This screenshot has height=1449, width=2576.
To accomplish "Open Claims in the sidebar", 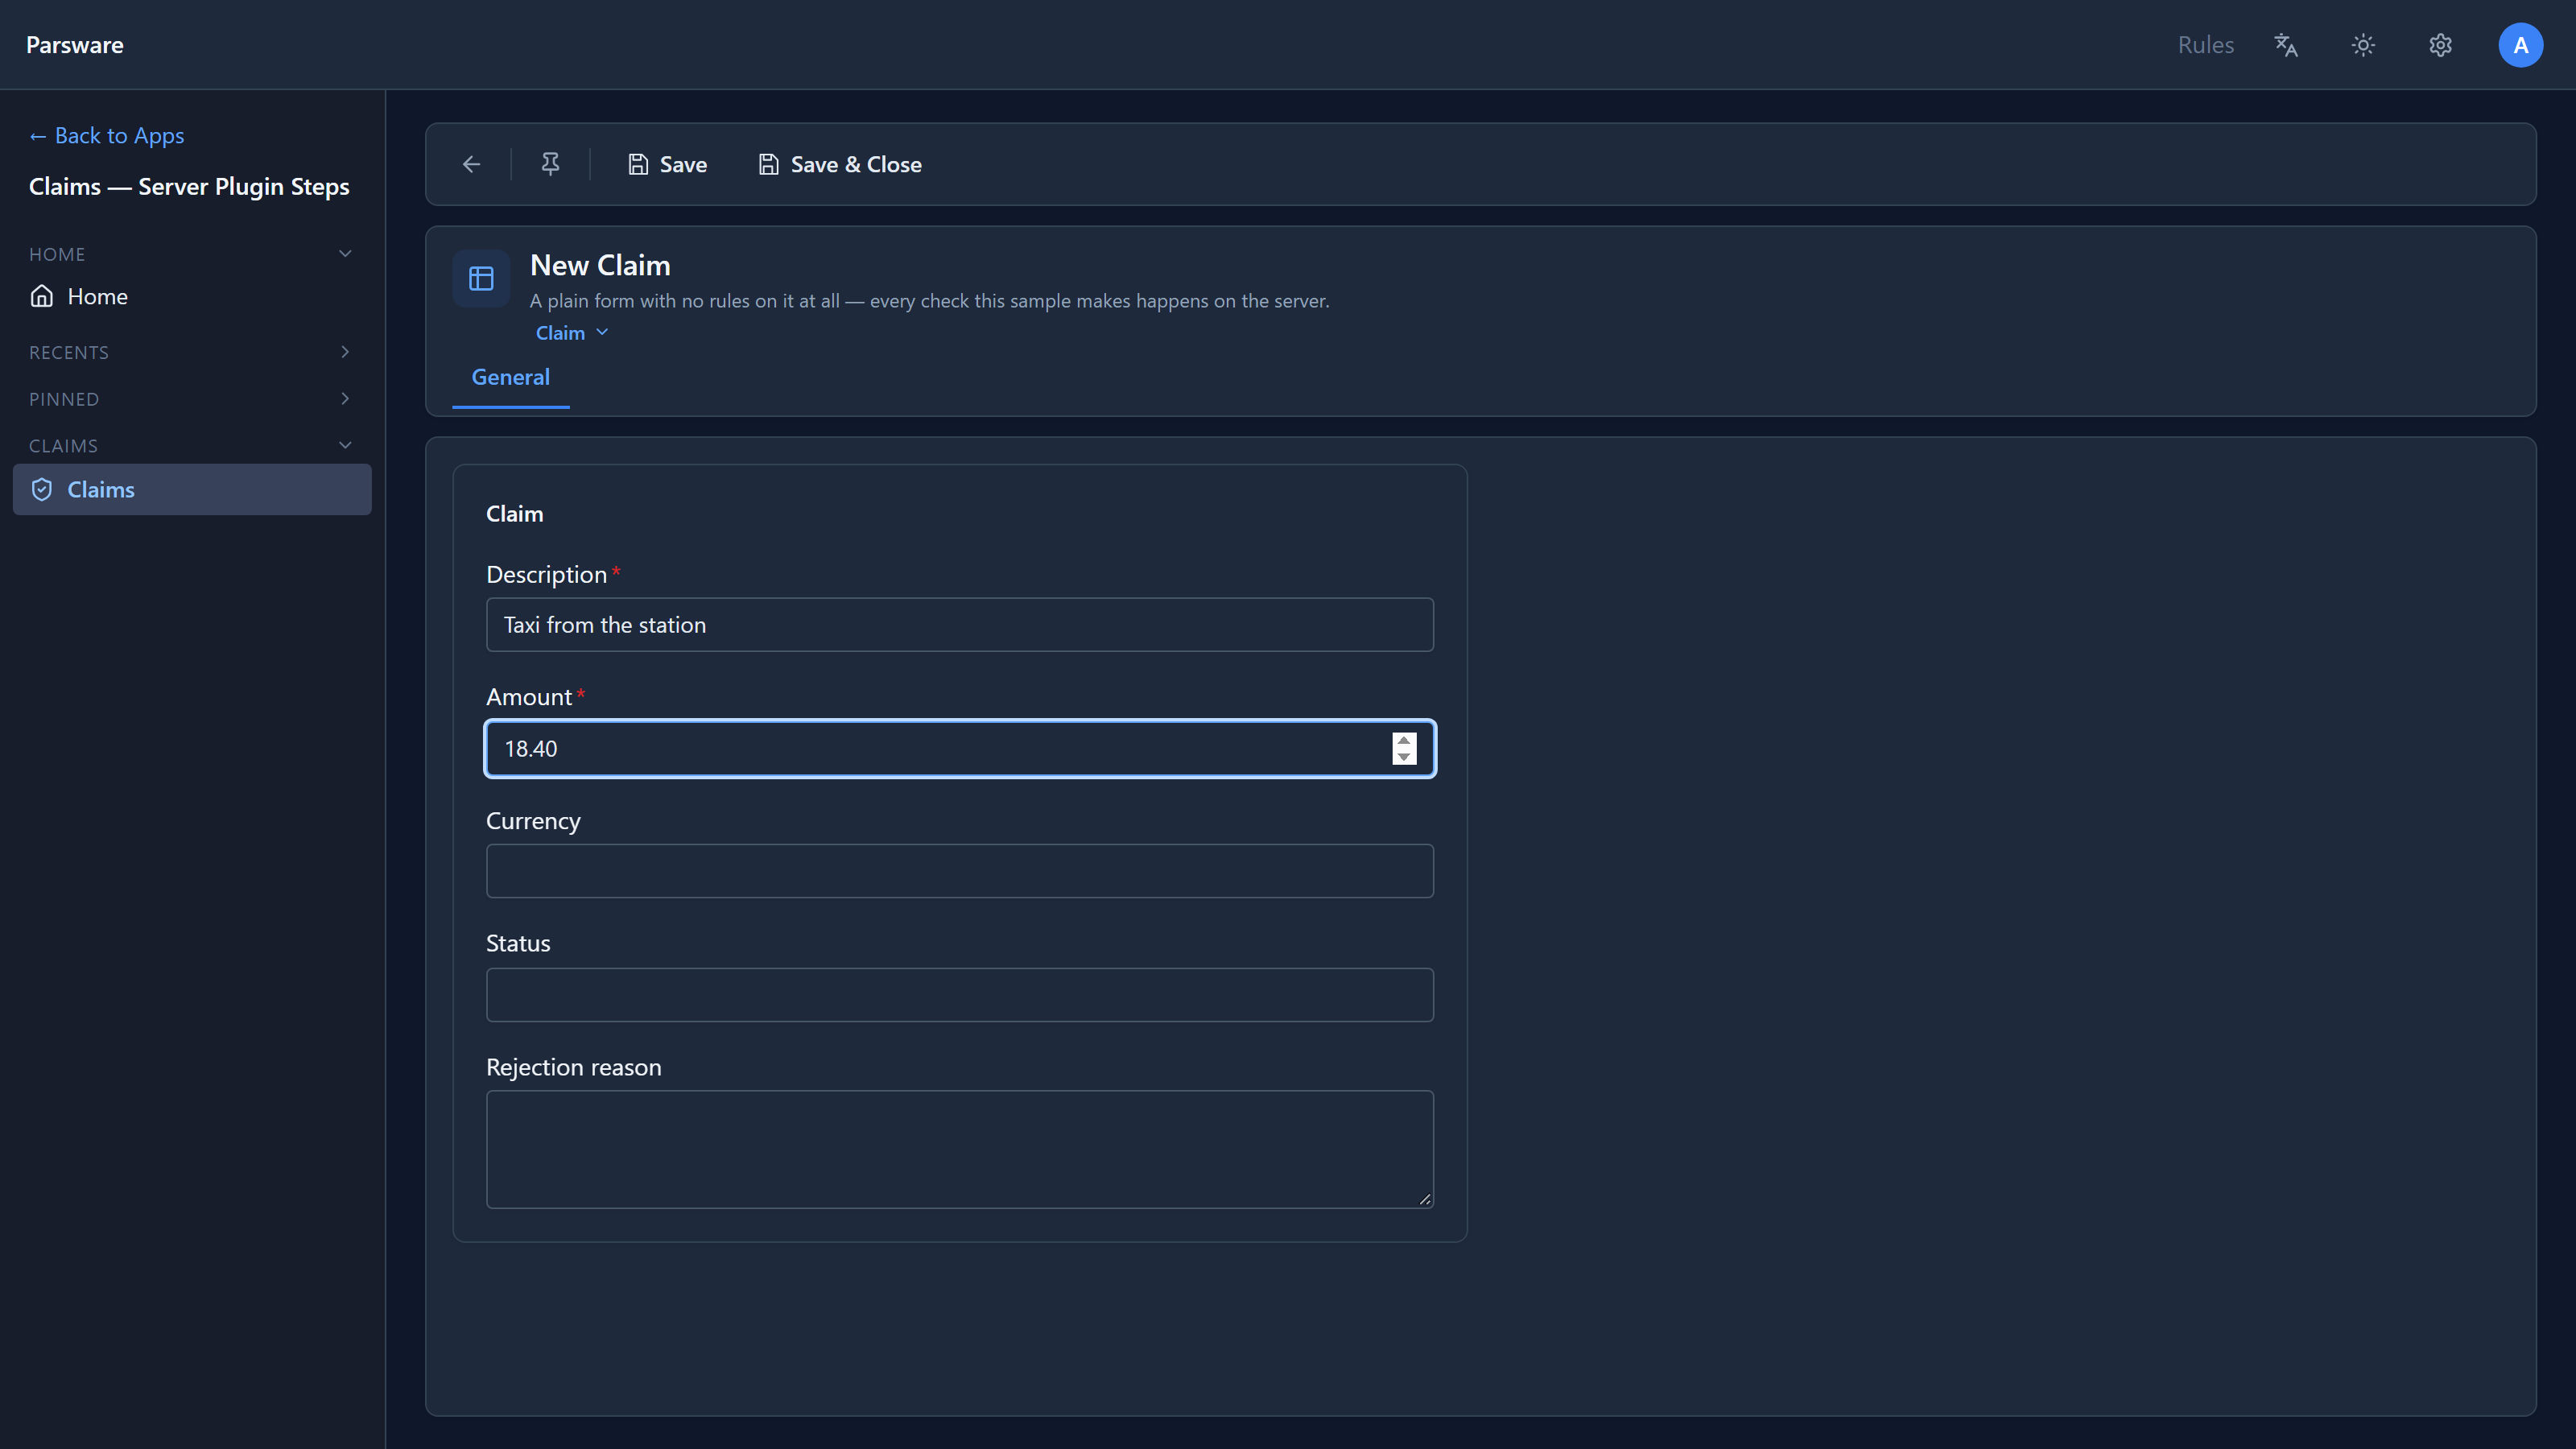I will (x=192, y=489).
